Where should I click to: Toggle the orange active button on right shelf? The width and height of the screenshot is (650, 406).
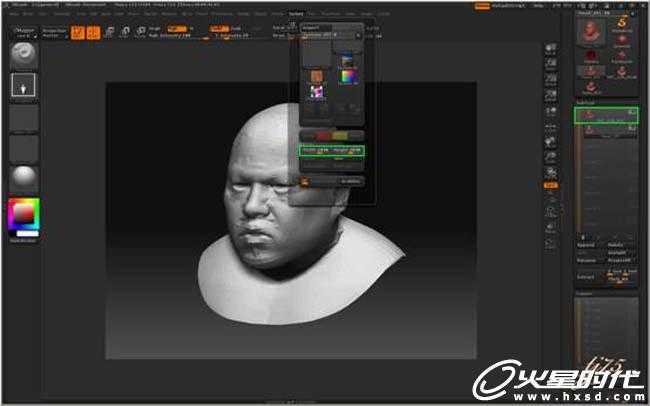click(551, 186)
